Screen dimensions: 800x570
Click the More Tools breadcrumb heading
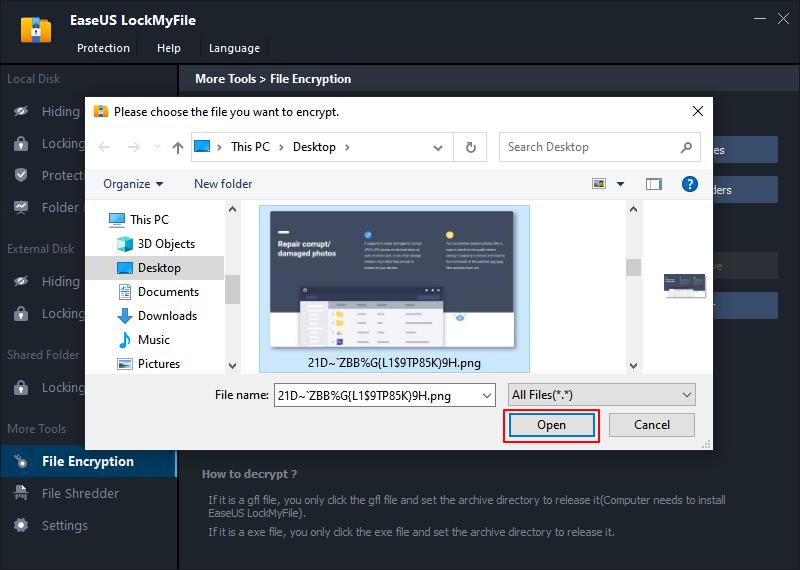click(226, 79)
